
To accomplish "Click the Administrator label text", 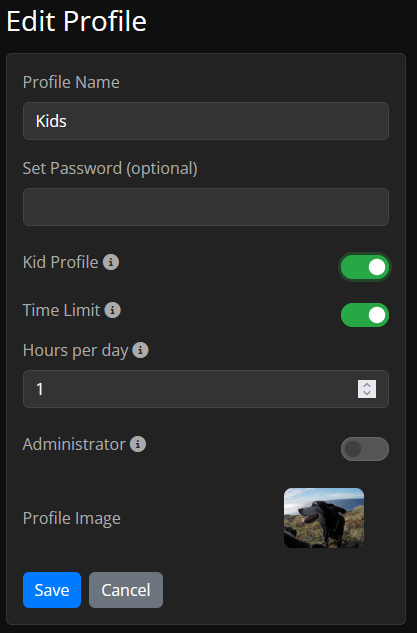I will pyautogui.click(x=74, y=444).
